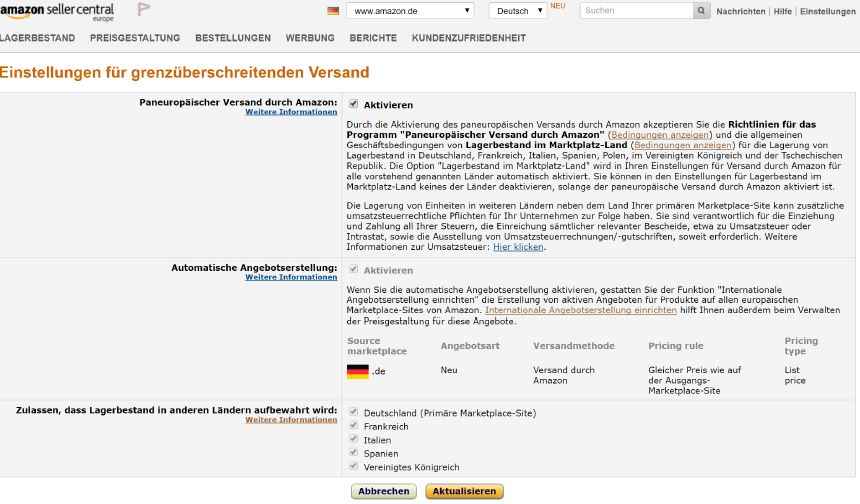
Task: Focus the Suchen search field
Action: tap(636, 10)
